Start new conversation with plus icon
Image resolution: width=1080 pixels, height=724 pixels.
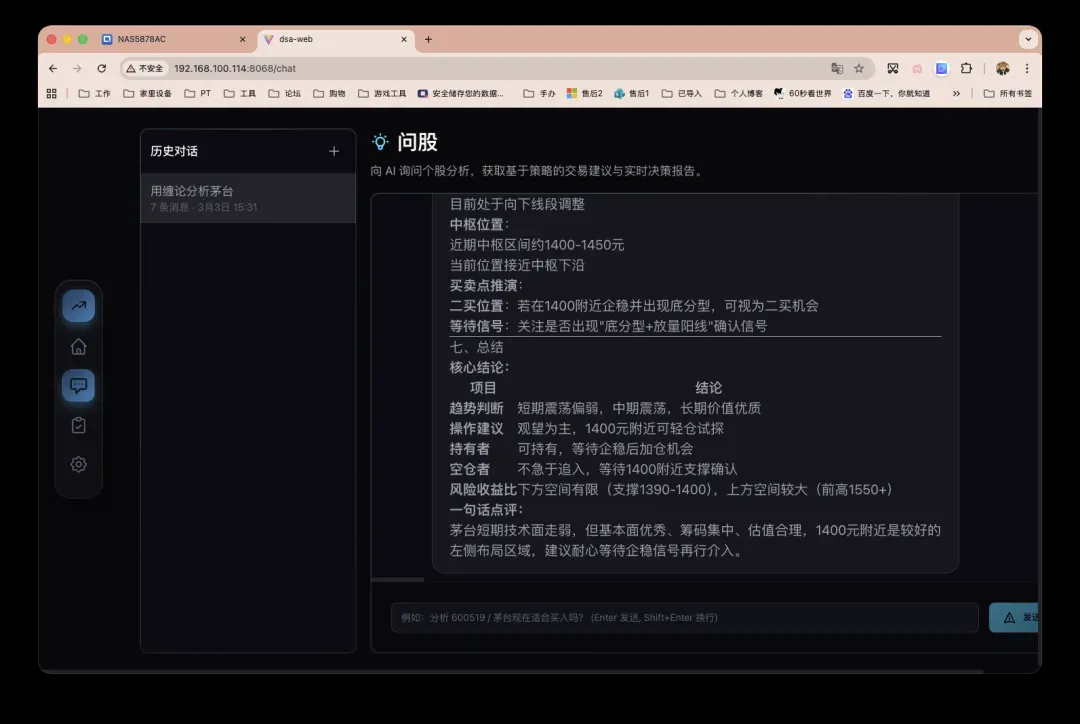click(334, 151)
